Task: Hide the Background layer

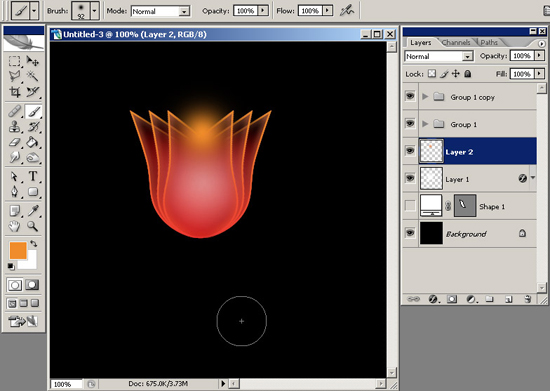Action: (x=410, y=233)
